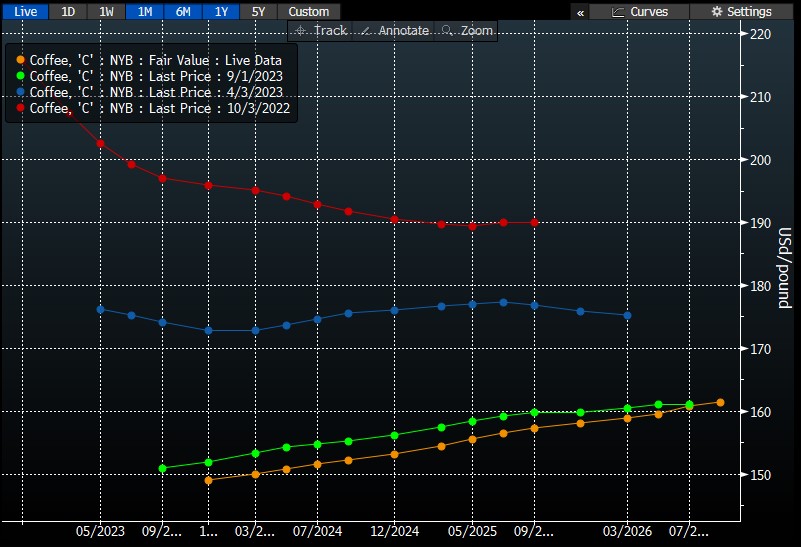Toggle the 1Y comparison range
This screenshot has height=547, width=801.
tap(221, 11)
